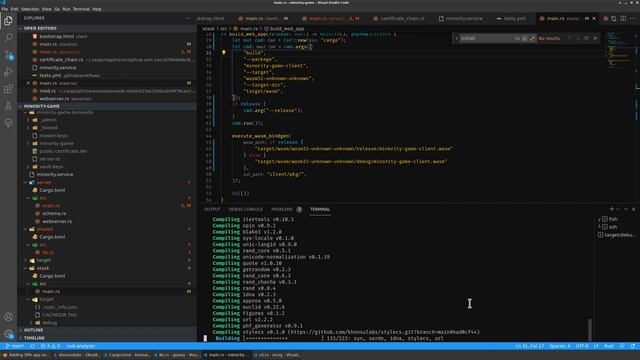Create a new terminal with plus icon
The image size is (640, 360).
(x=611, y=209)
